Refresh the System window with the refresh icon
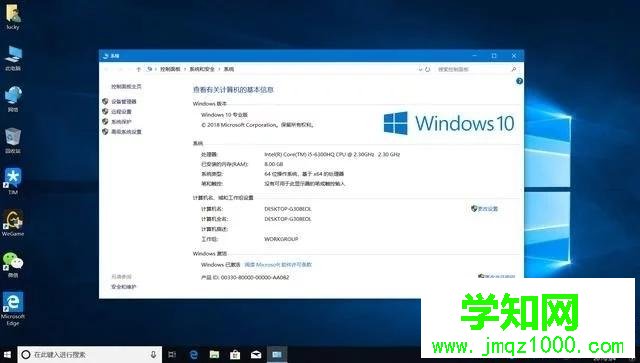Viewport: 640px width, 363px height. 427,69
